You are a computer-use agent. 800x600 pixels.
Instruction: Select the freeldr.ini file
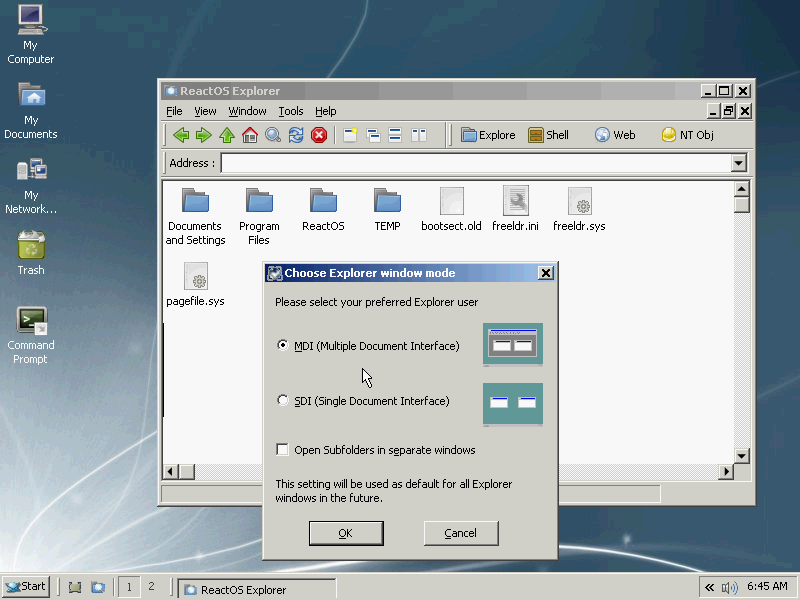coord(515,209)
